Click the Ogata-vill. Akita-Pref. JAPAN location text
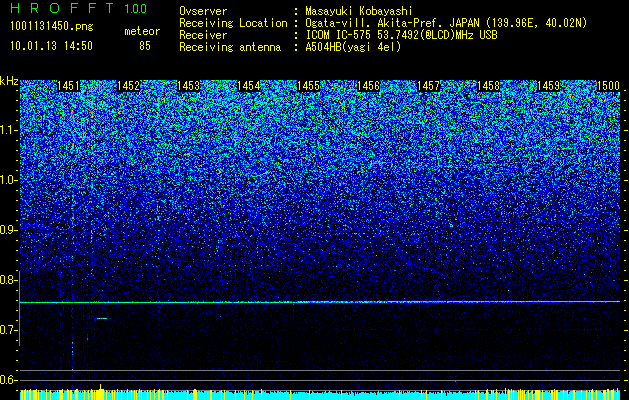629x400 pixels. 446,23
